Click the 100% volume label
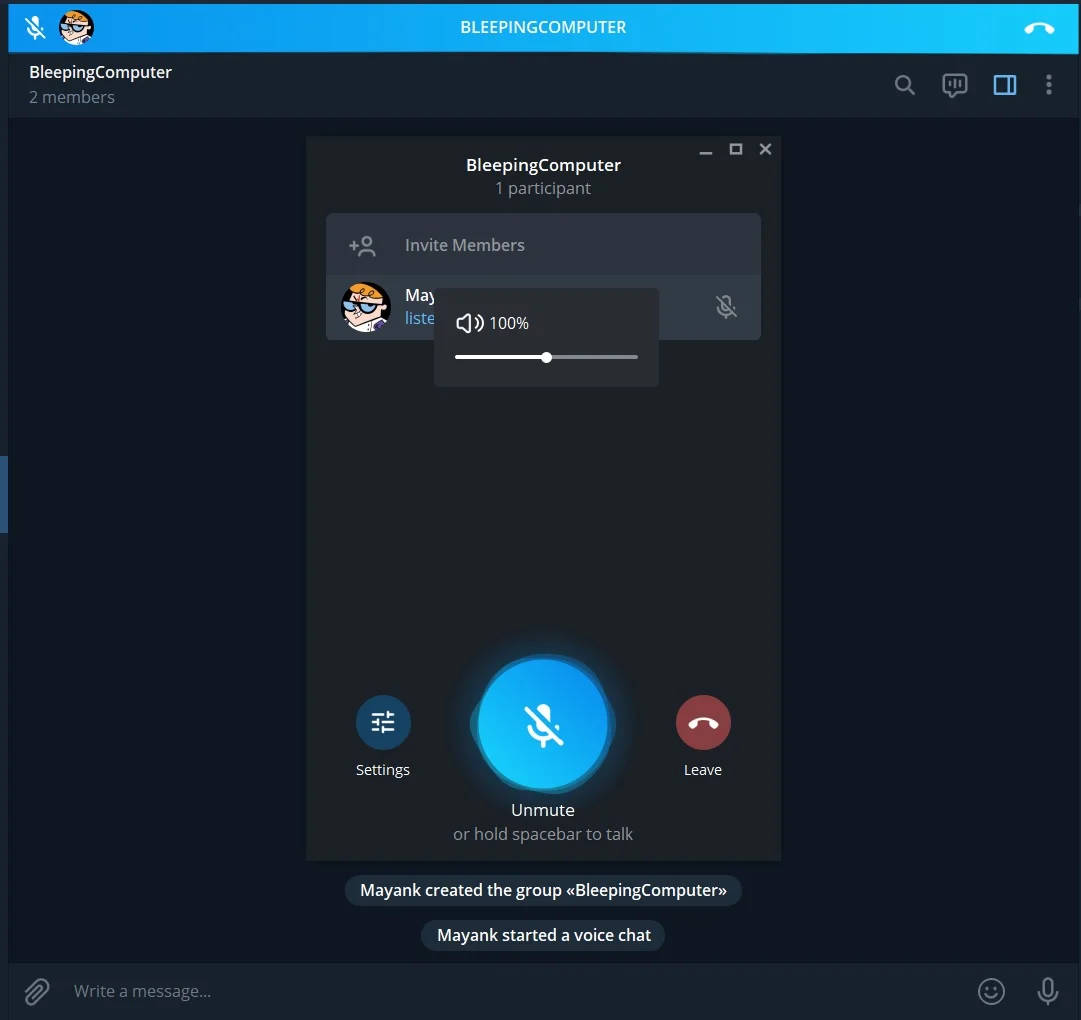 click(x=509, y=323)
